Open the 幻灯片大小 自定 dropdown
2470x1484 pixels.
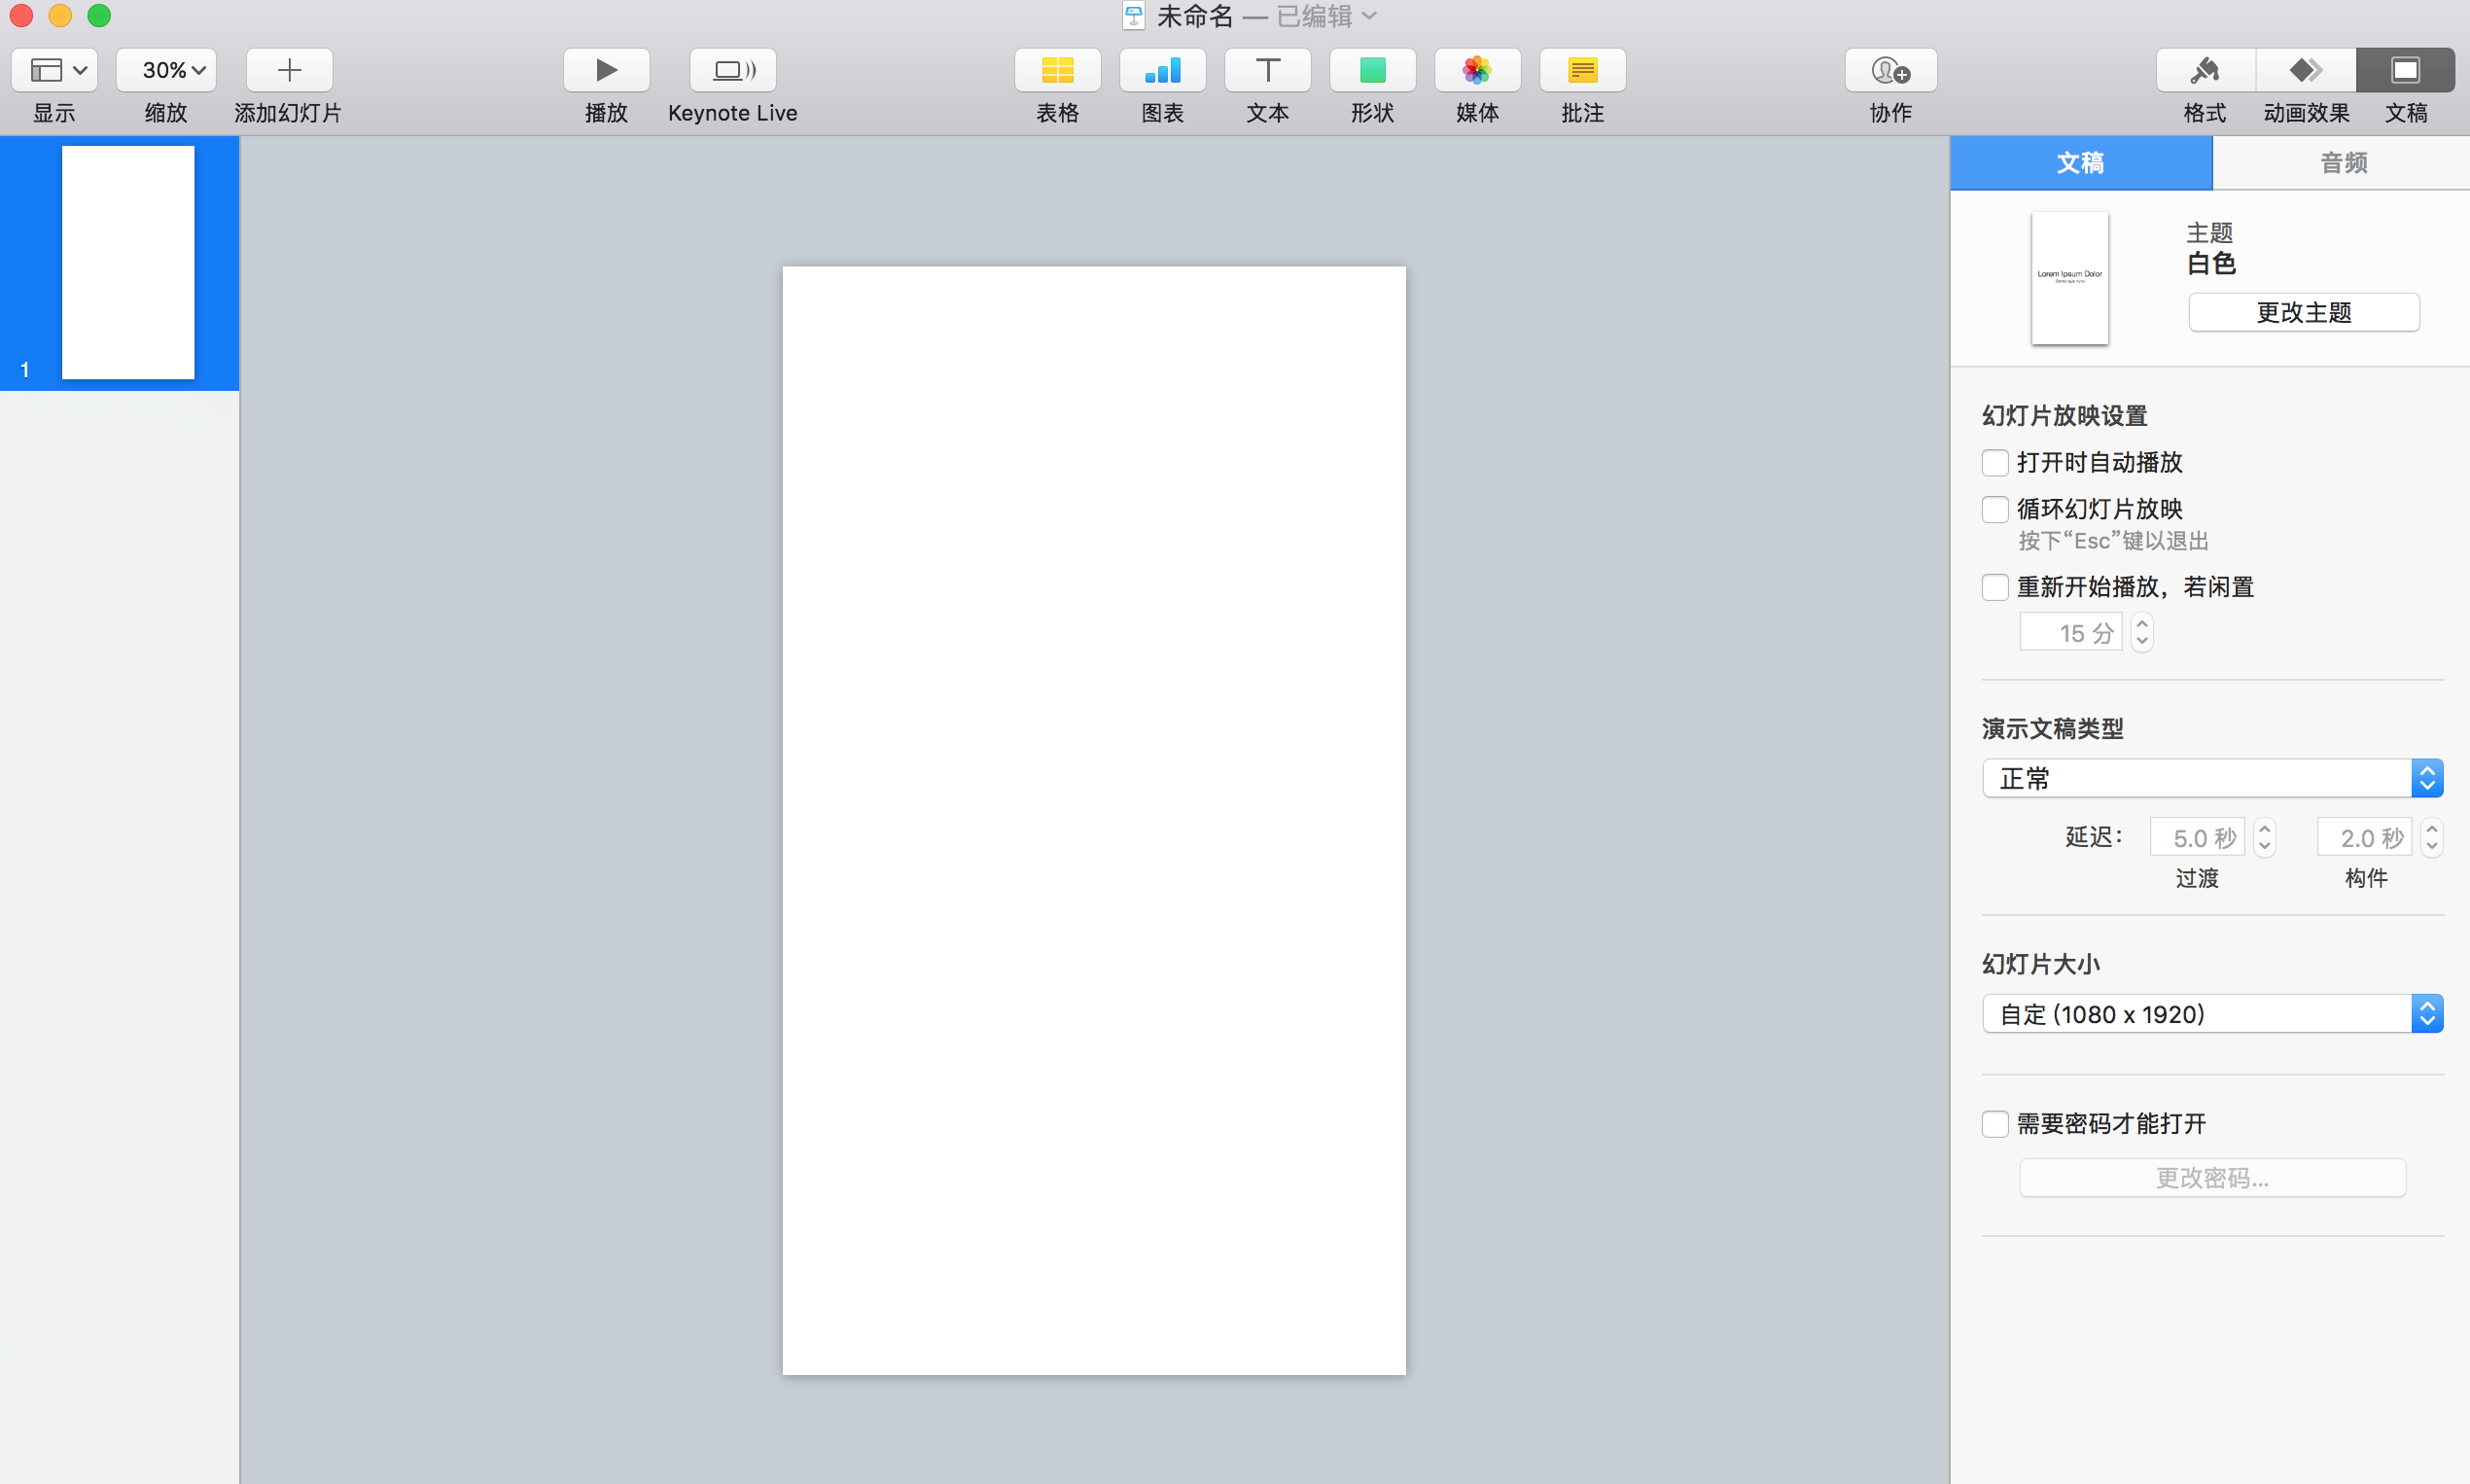(2212, 1014)
